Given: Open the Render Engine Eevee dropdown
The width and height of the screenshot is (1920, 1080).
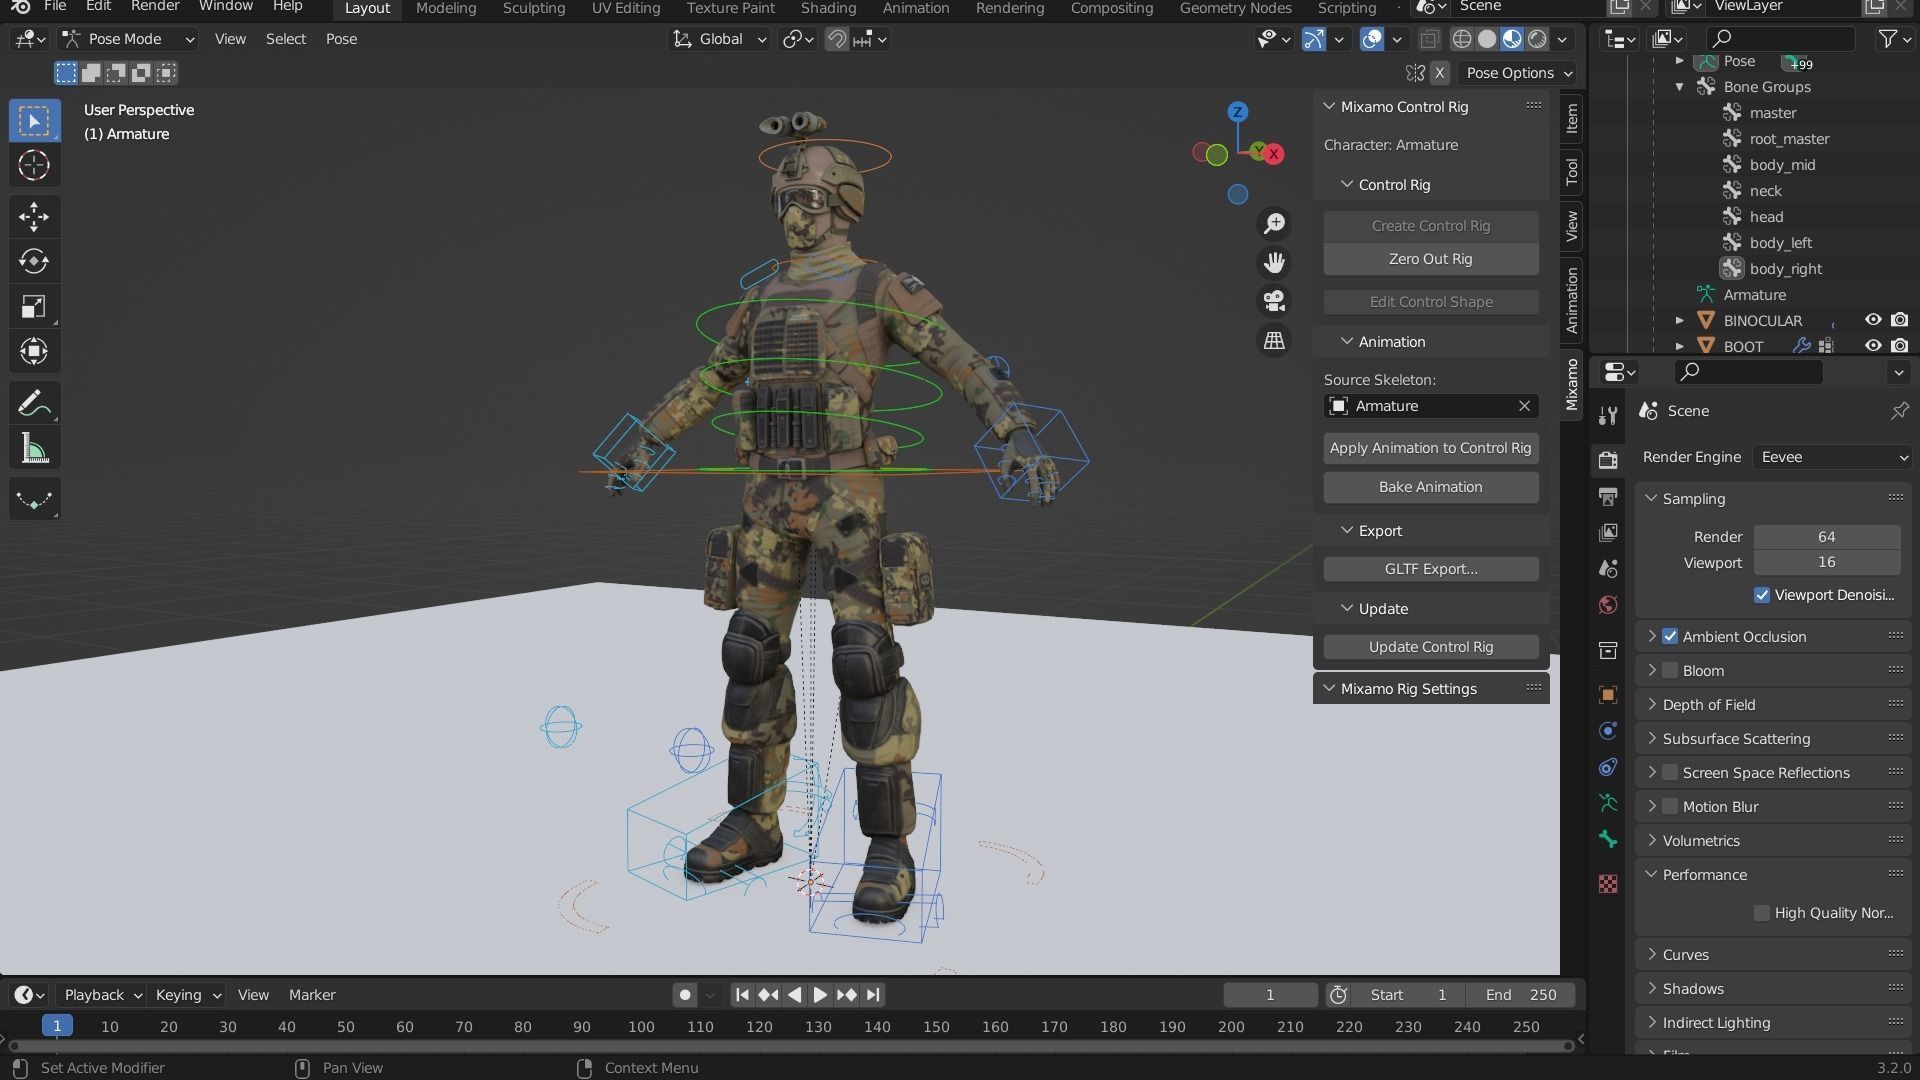Looking at the screenshot, I should [1832, 457].
